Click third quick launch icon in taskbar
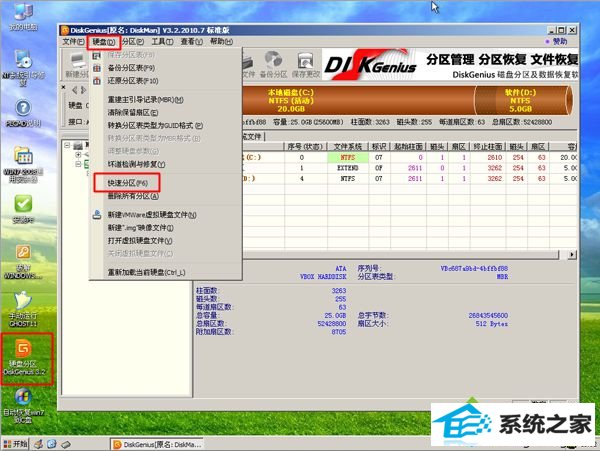 point(66,444)
